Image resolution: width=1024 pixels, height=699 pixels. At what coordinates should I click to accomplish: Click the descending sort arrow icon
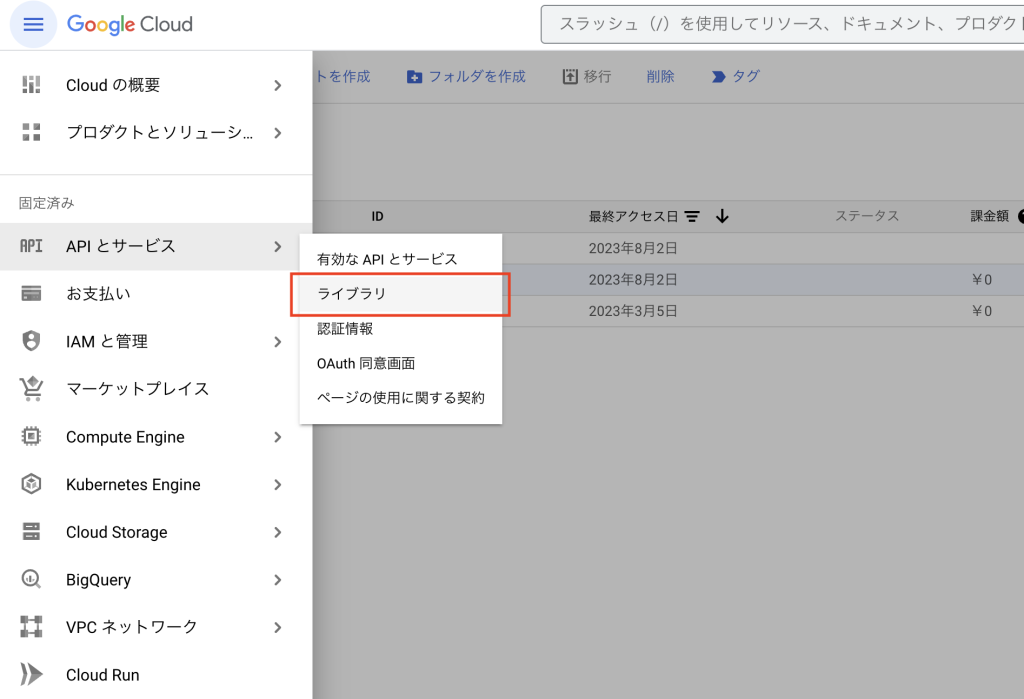tap(722, 216)
